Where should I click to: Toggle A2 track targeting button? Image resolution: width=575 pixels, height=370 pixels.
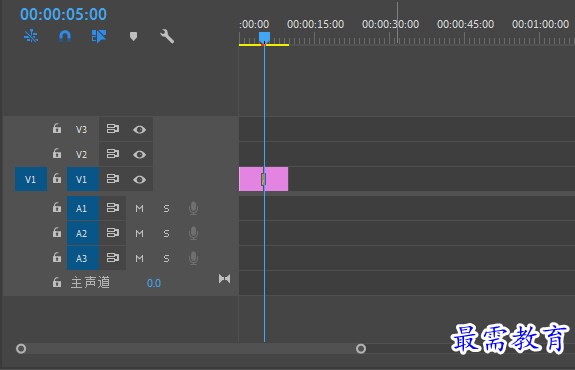point(83,233)
